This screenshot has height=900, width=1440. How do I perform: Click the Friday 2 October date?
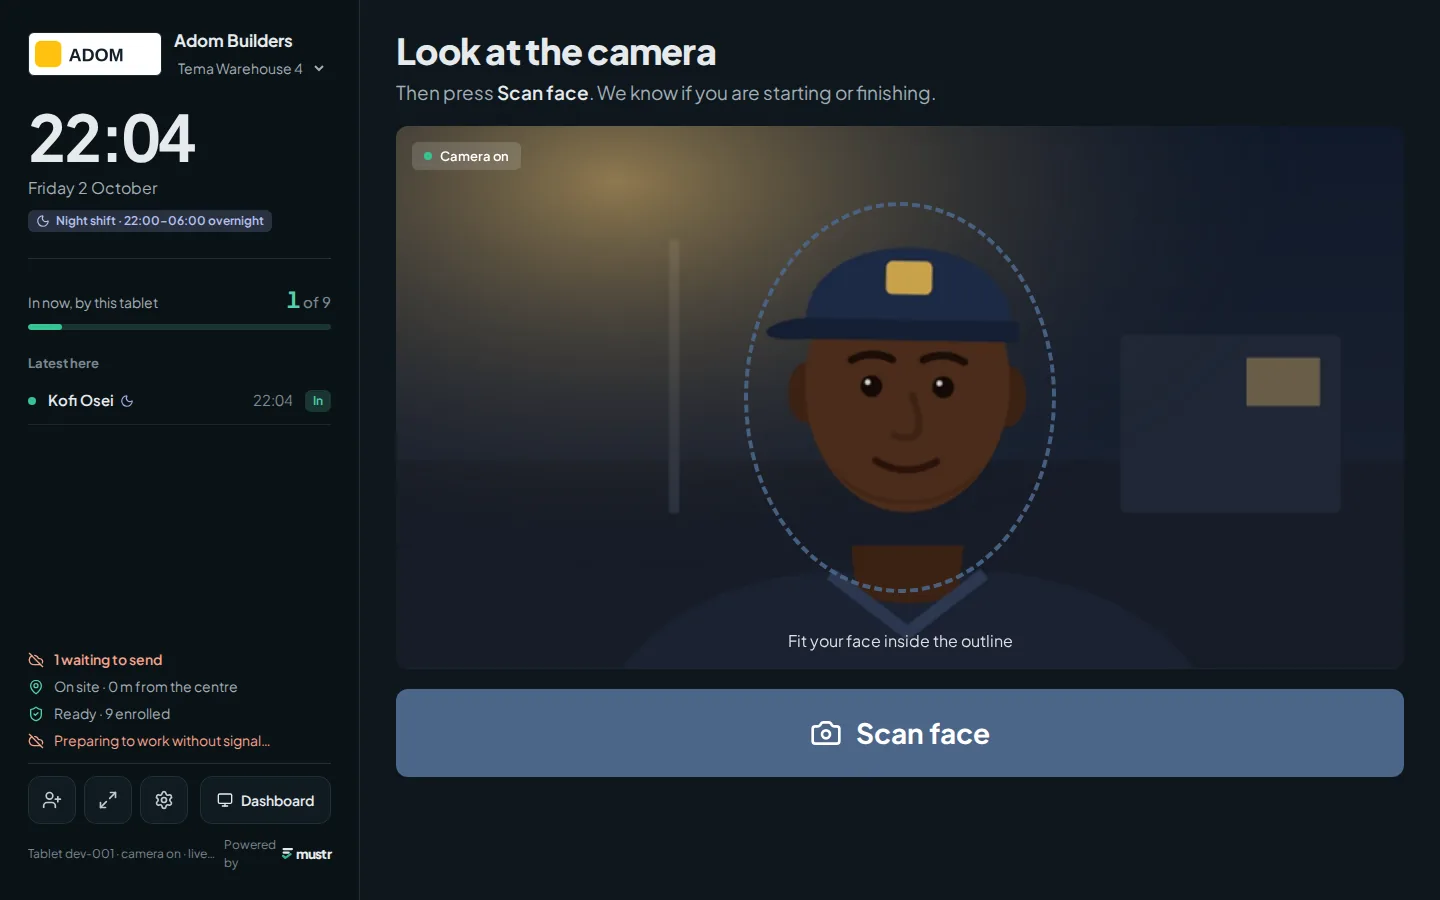click(x=93, y=188)
